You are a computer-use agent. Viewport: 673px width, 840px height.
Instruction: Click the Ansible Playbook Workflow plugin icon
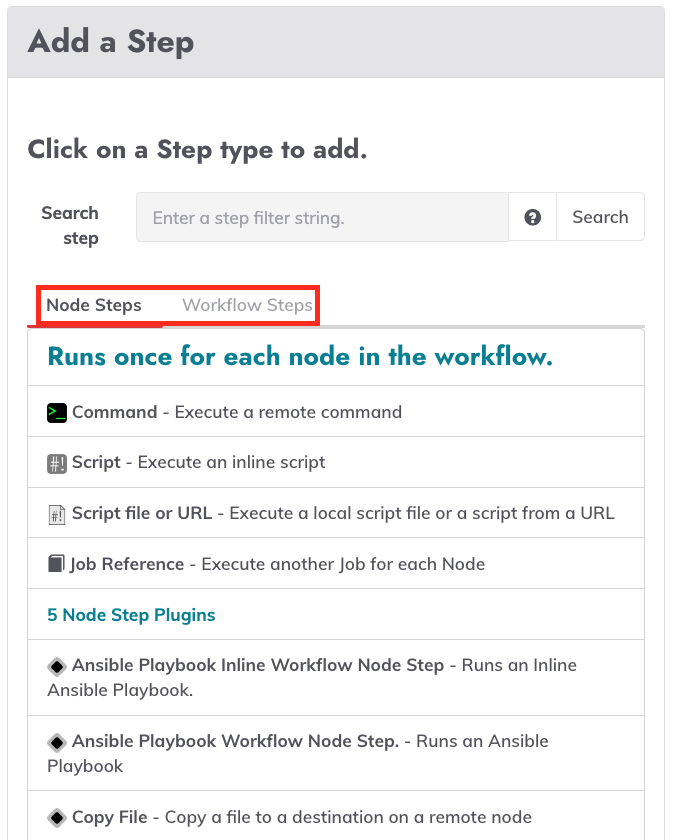tap(57, 742)
